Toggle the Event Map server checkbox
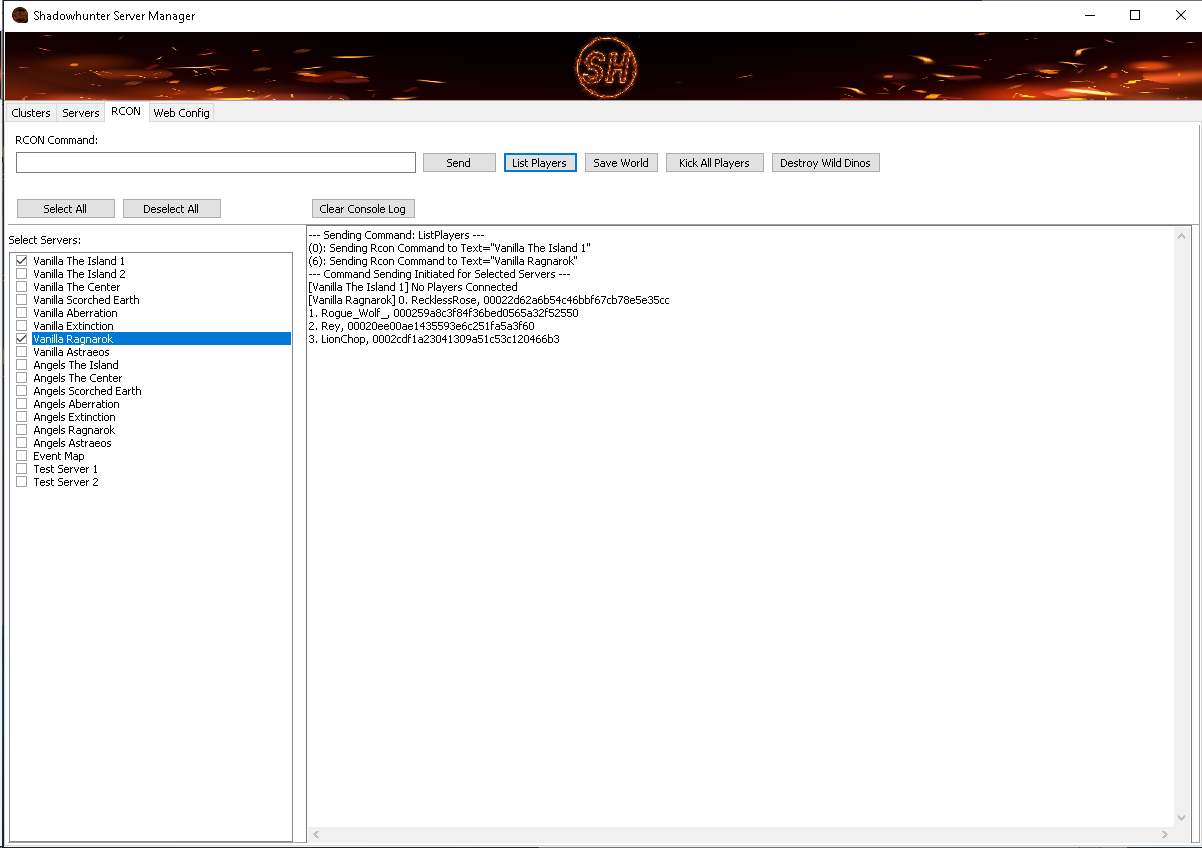 click(21, 456)
